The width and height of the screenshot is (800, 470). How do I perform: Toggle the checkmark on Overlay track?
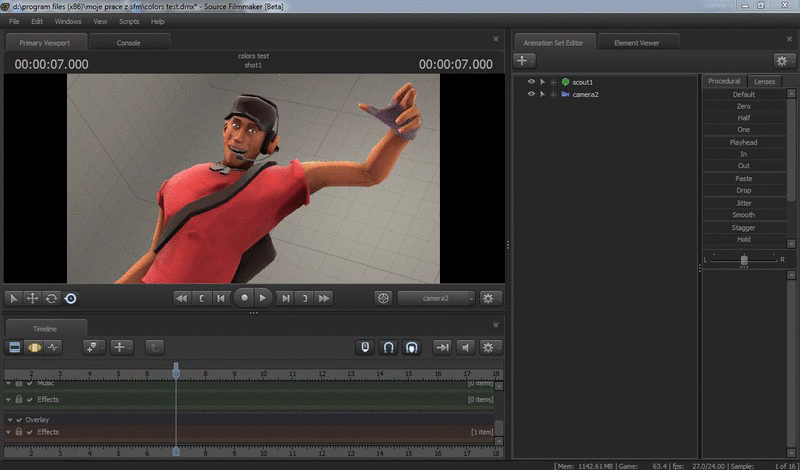[20, 420]
